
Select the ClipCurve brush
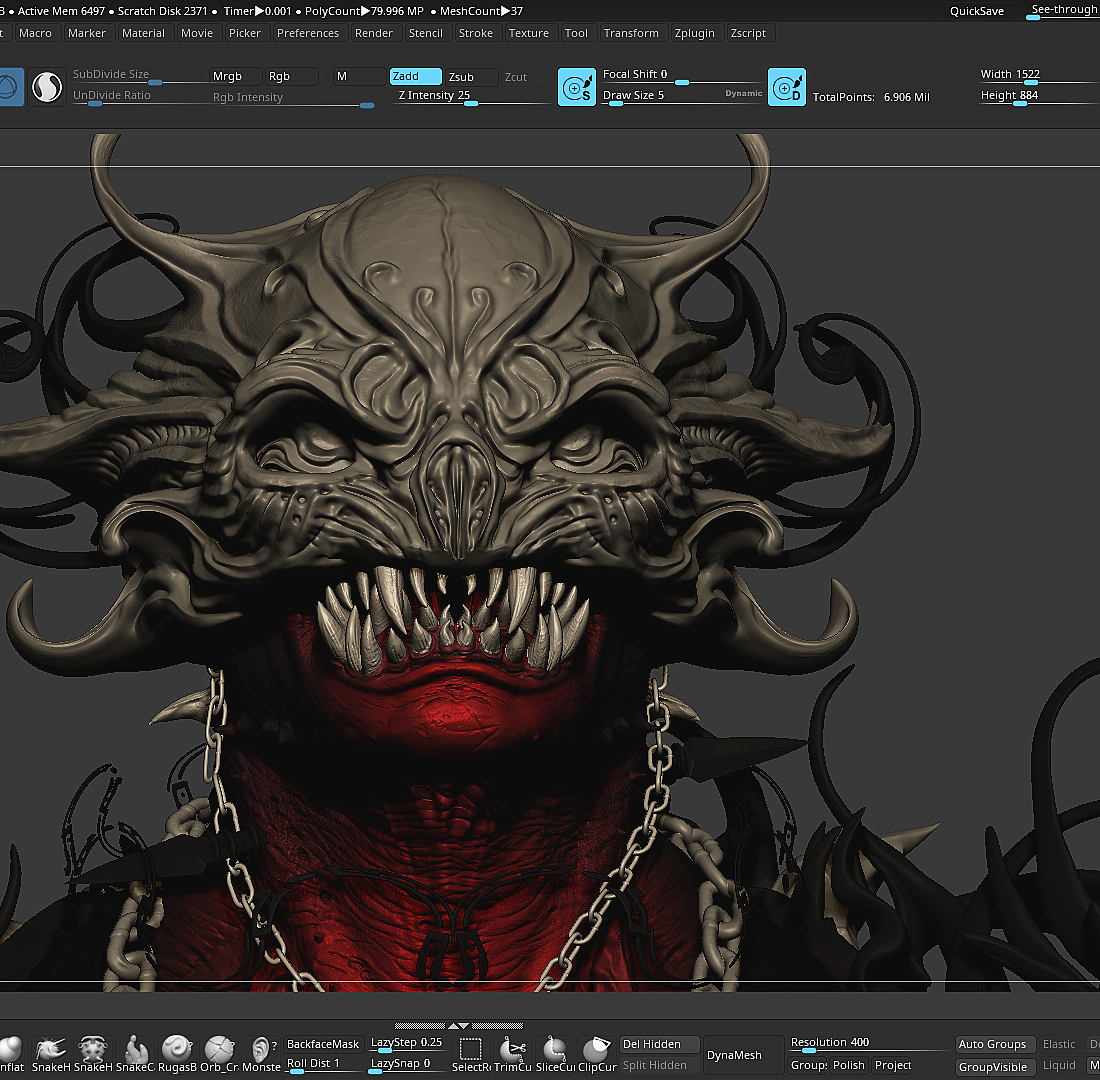(597, 1055)
